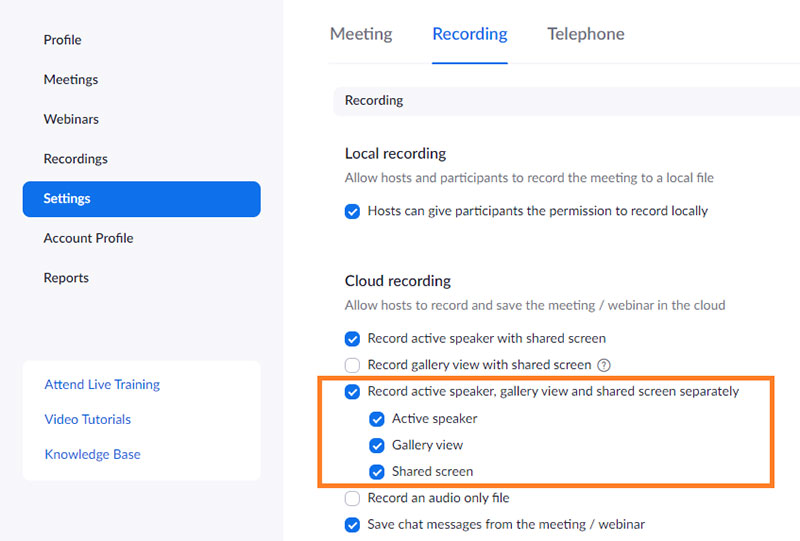Screen dimensions: 800x541
Task: Open Reports in the sidebar
Action: [x=66, y=278]
